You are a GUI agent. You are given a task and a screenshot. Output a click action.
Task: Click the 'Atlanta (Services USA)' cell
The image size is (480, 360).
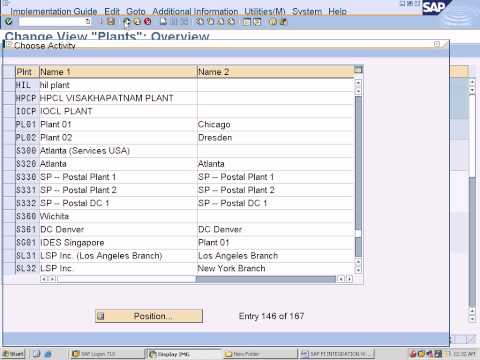[118, 151]
